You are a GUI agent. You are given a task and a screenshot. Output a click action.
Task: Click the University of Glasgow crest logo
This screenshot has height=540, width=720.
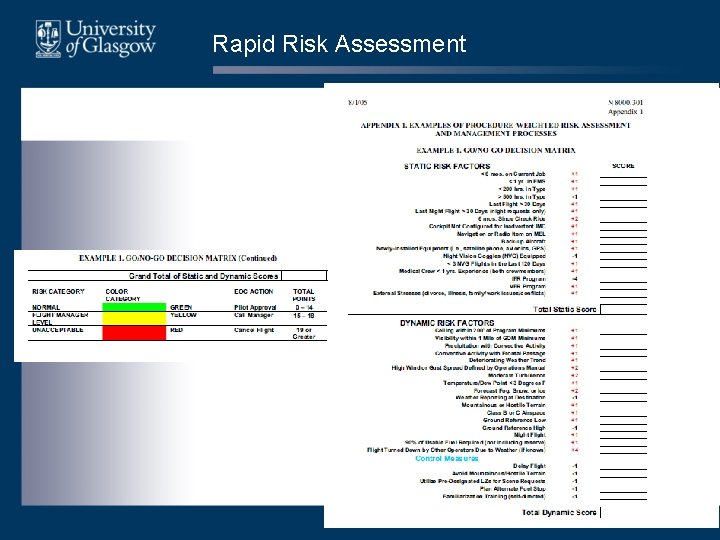(x=48, y=39)
